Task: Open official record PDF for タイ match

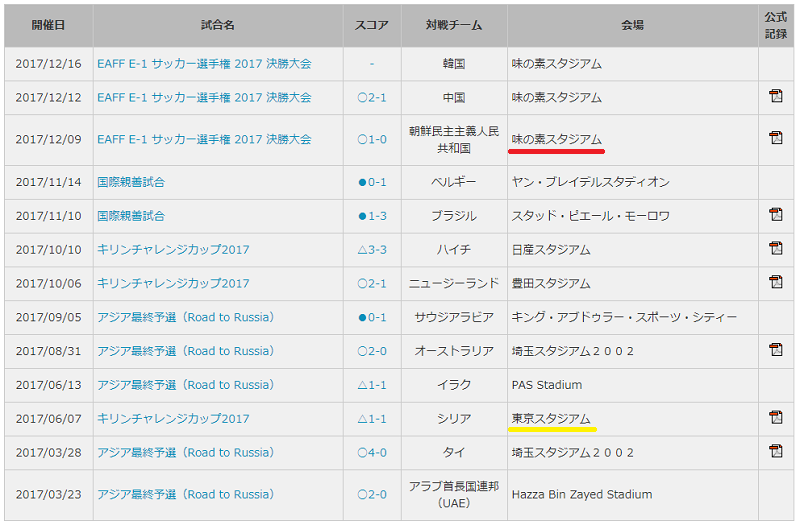Action: pyautogui.click(x=775, y=452)
